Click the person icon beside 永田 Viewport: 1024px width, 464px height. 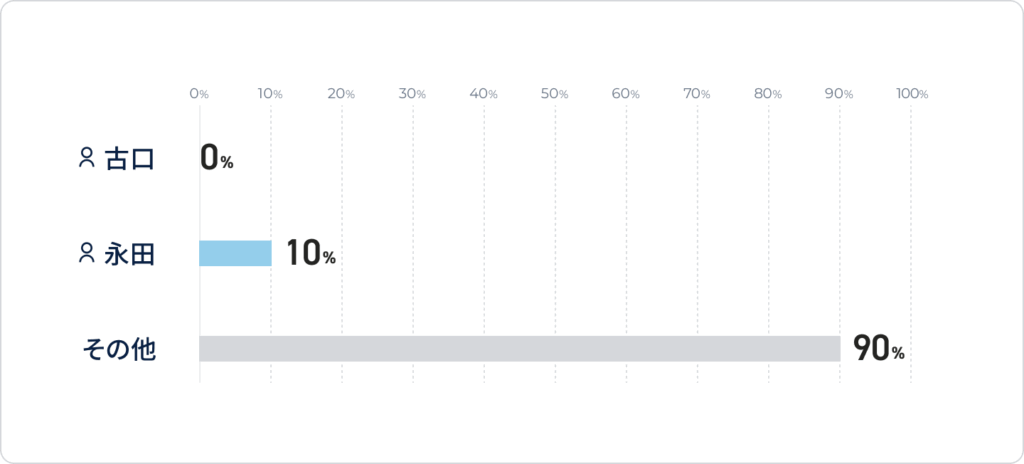(x=86, y=253)
